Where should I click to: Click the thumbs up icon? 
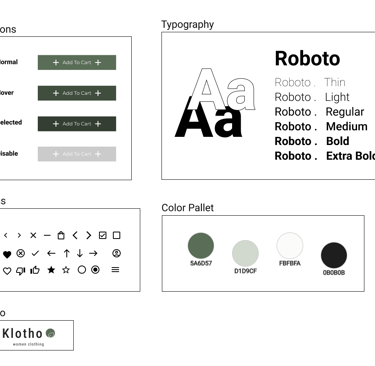(35, 270)
